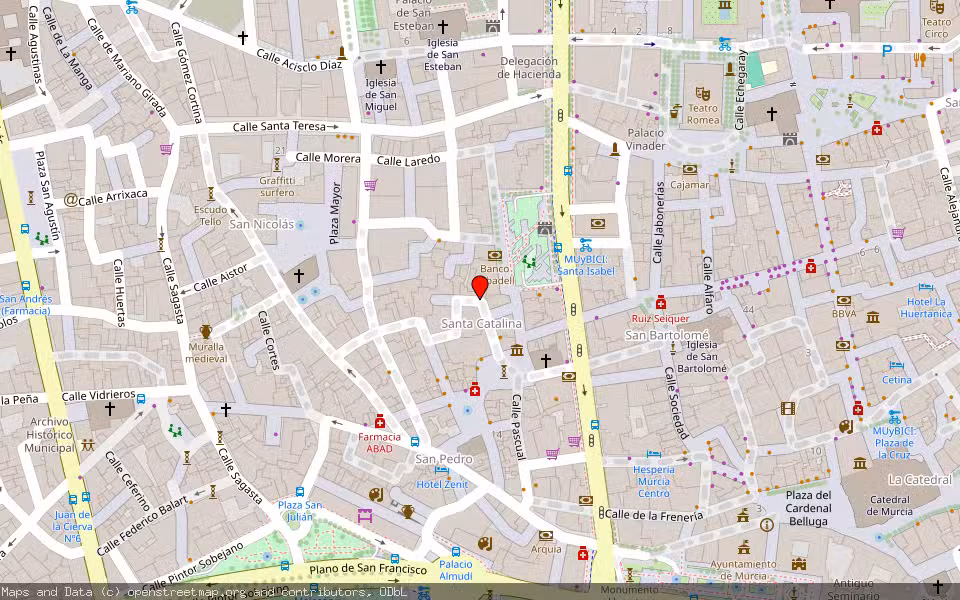Click the supermarket cart icon on Calle Pascual
Screen dimensions: 960x600
click(x=551, y=453)
